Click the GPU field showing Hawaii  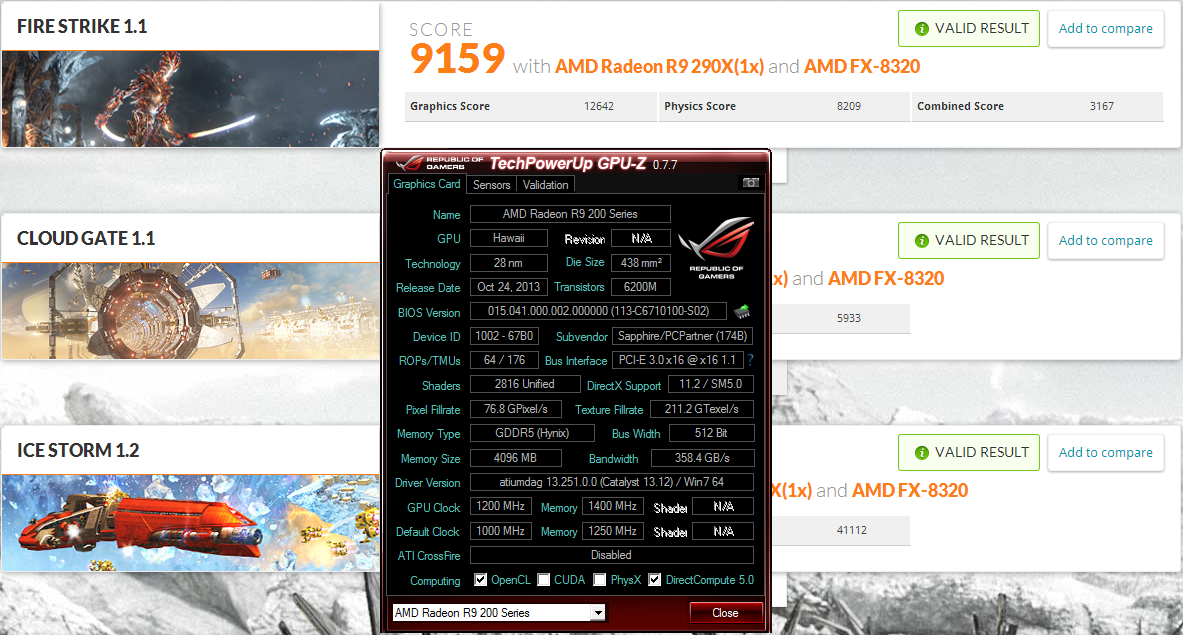click(x=509, y=238)
